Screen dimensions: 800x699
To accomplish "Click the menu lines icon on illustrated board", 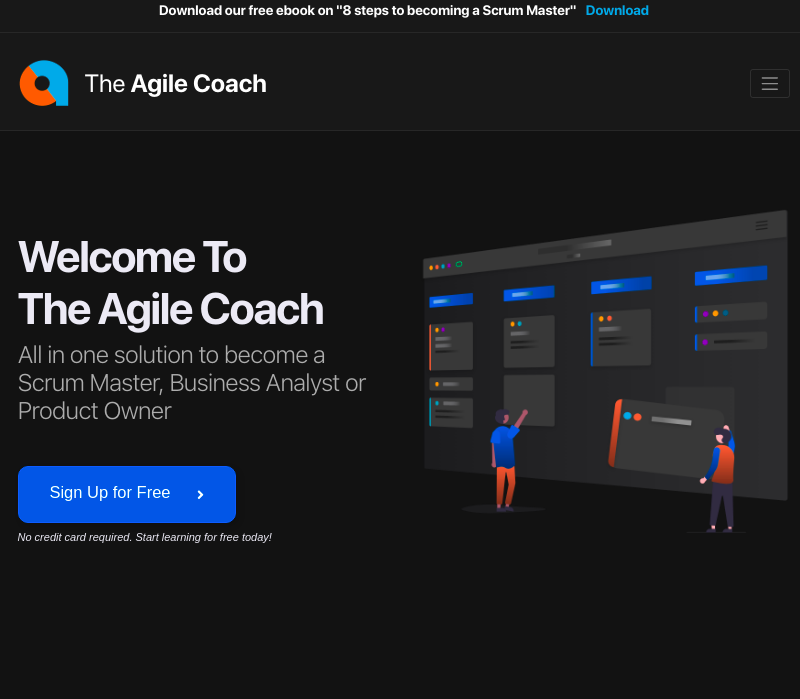I will pyautogui.click(x=762, y=226).
